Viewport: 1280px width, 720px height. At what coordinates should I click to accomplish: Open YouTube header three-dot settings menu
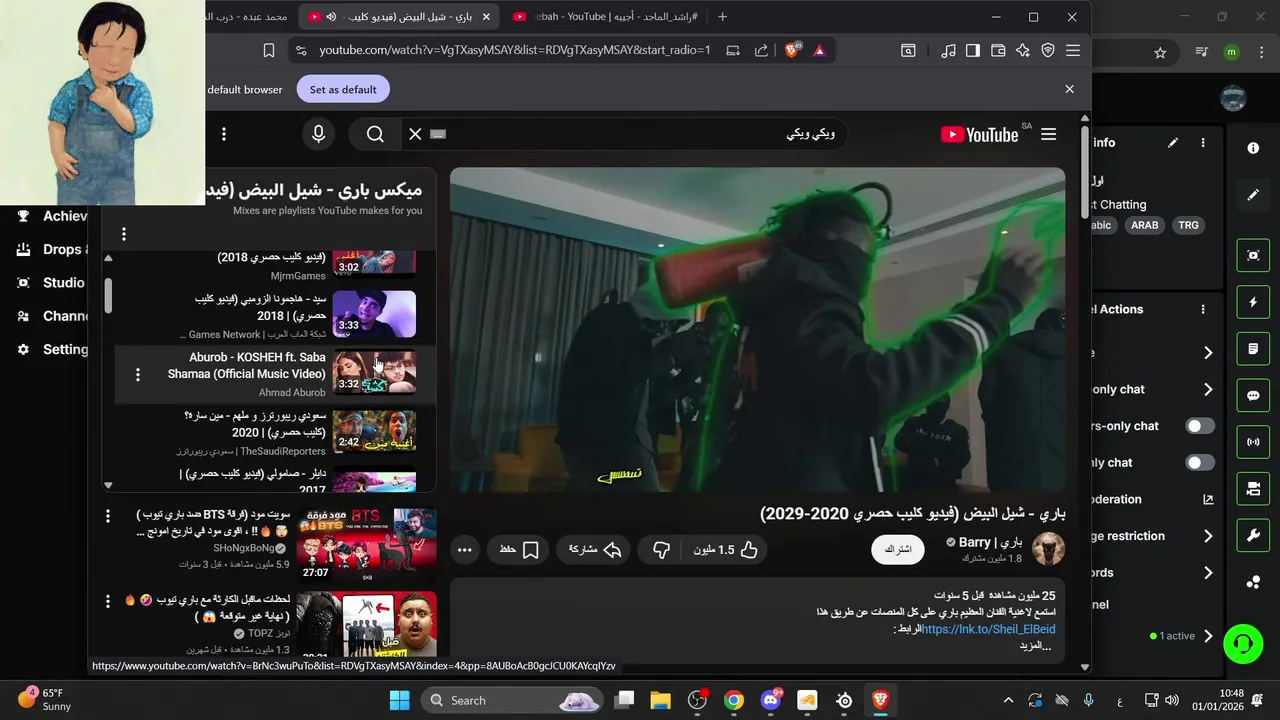(x=224, y=134)
